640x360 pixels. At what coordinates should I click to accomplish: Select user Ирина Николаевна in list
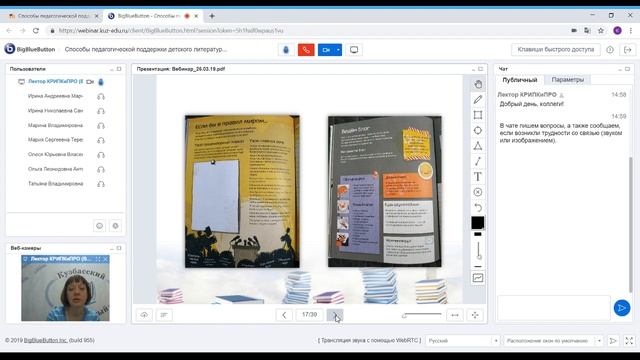pos(56,111)
